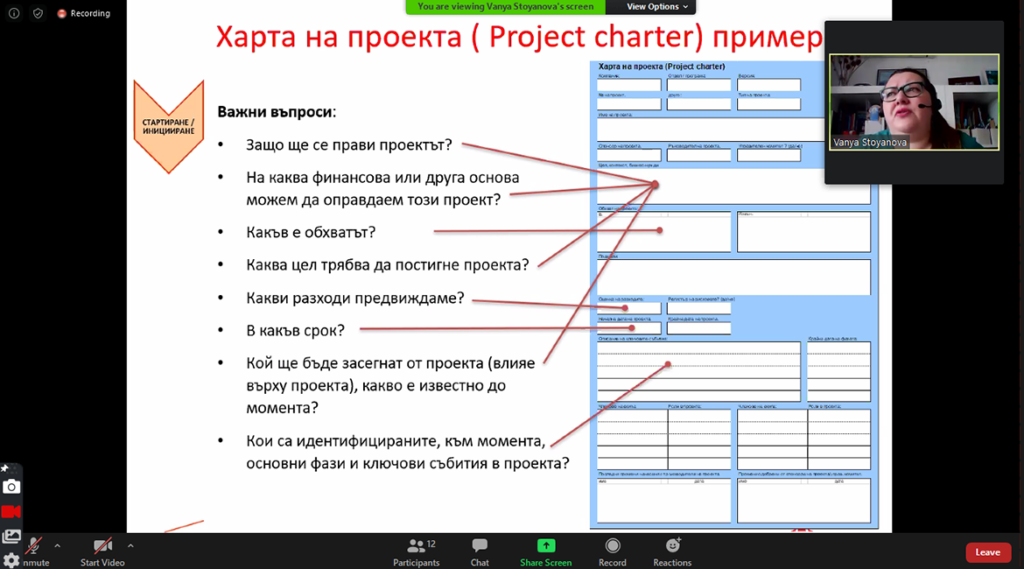
Task: Click the 'Важни въпроси:' heading
Action: point(276,112)
